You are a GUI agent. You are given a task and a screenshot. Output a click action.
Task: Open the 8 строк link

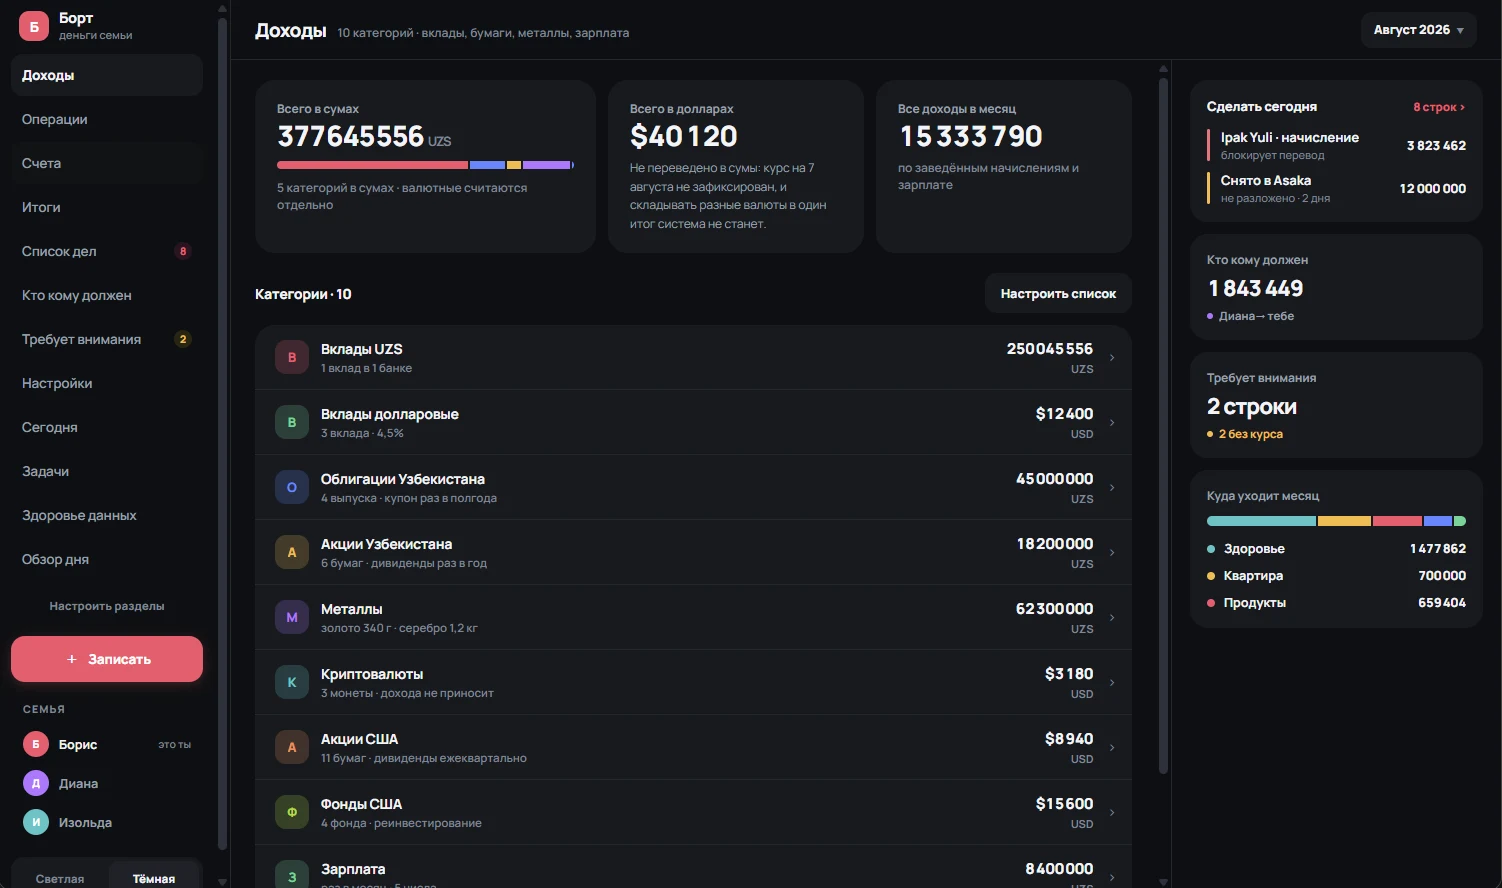point(1439,107)
